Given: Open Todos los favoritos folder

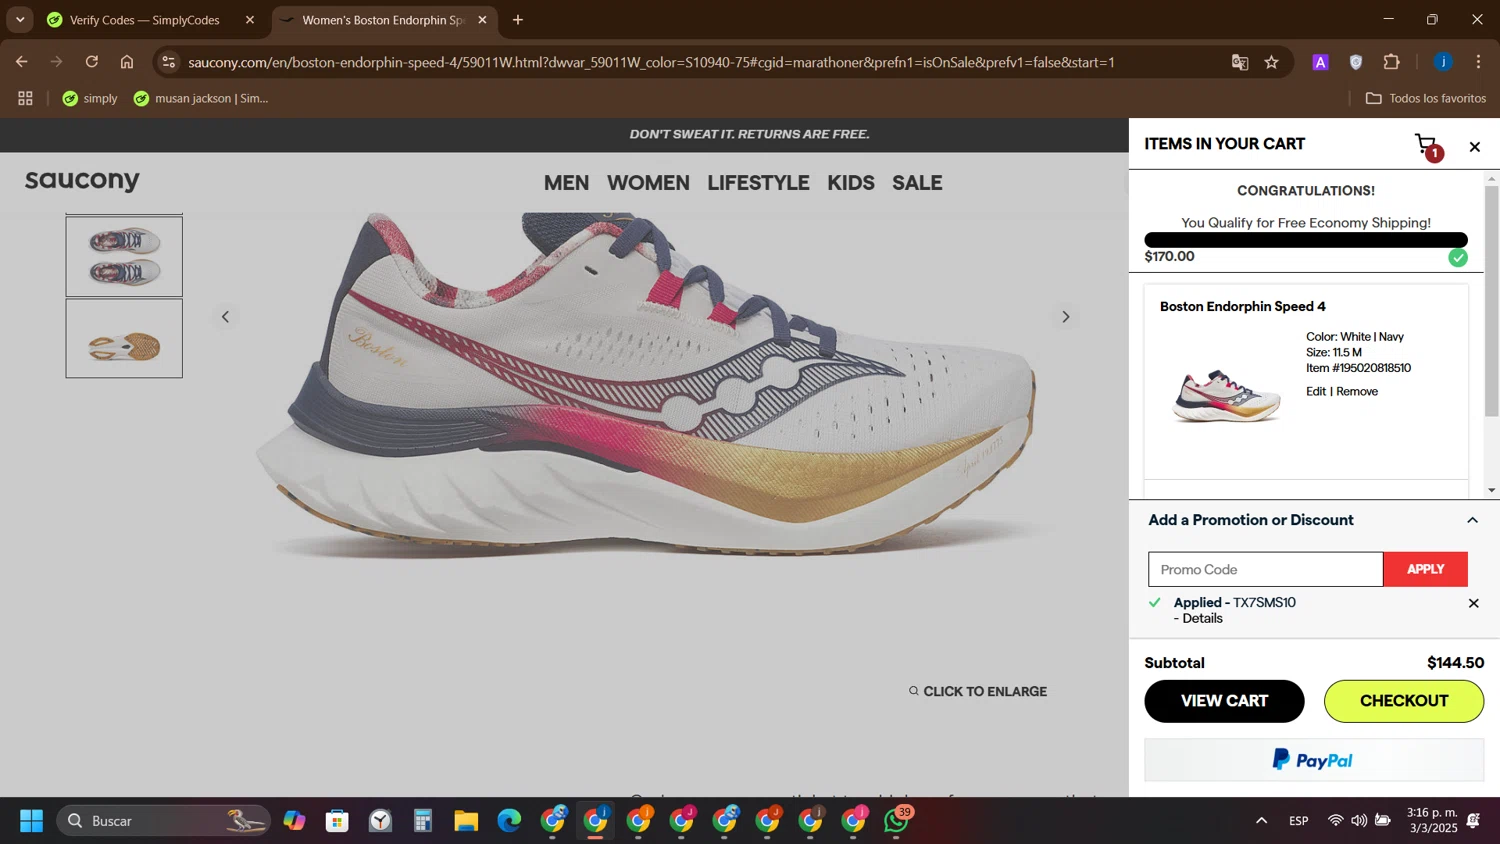Looking at the screenshot, I should (1425, 98).
